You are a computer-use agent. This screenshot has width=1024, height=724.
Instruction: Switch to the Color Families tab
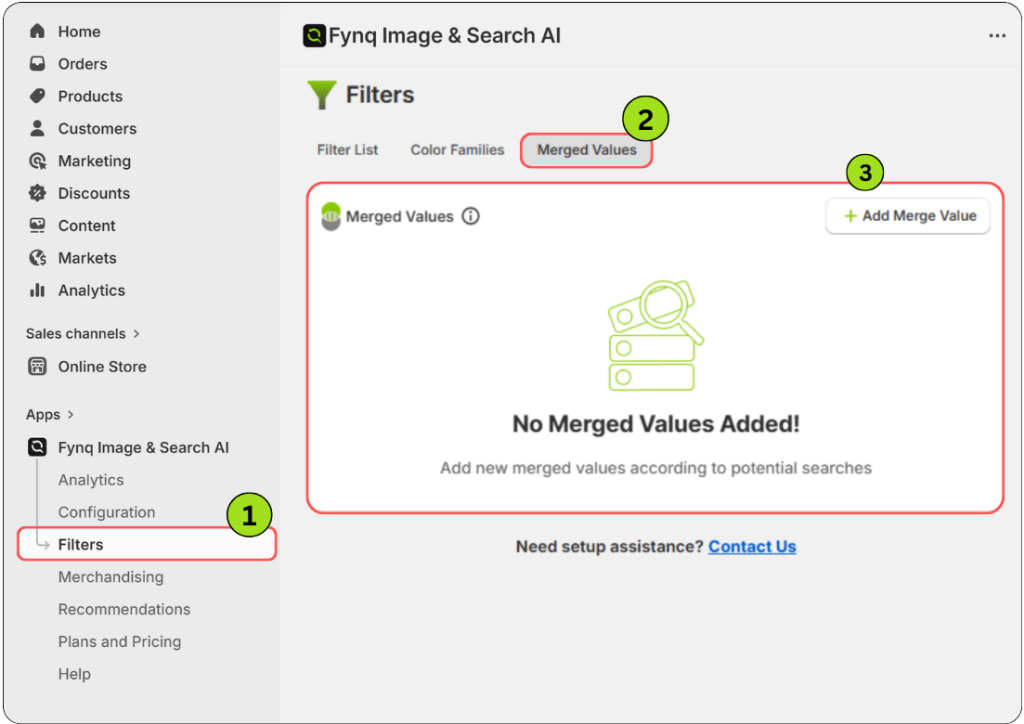pos(457,150)
